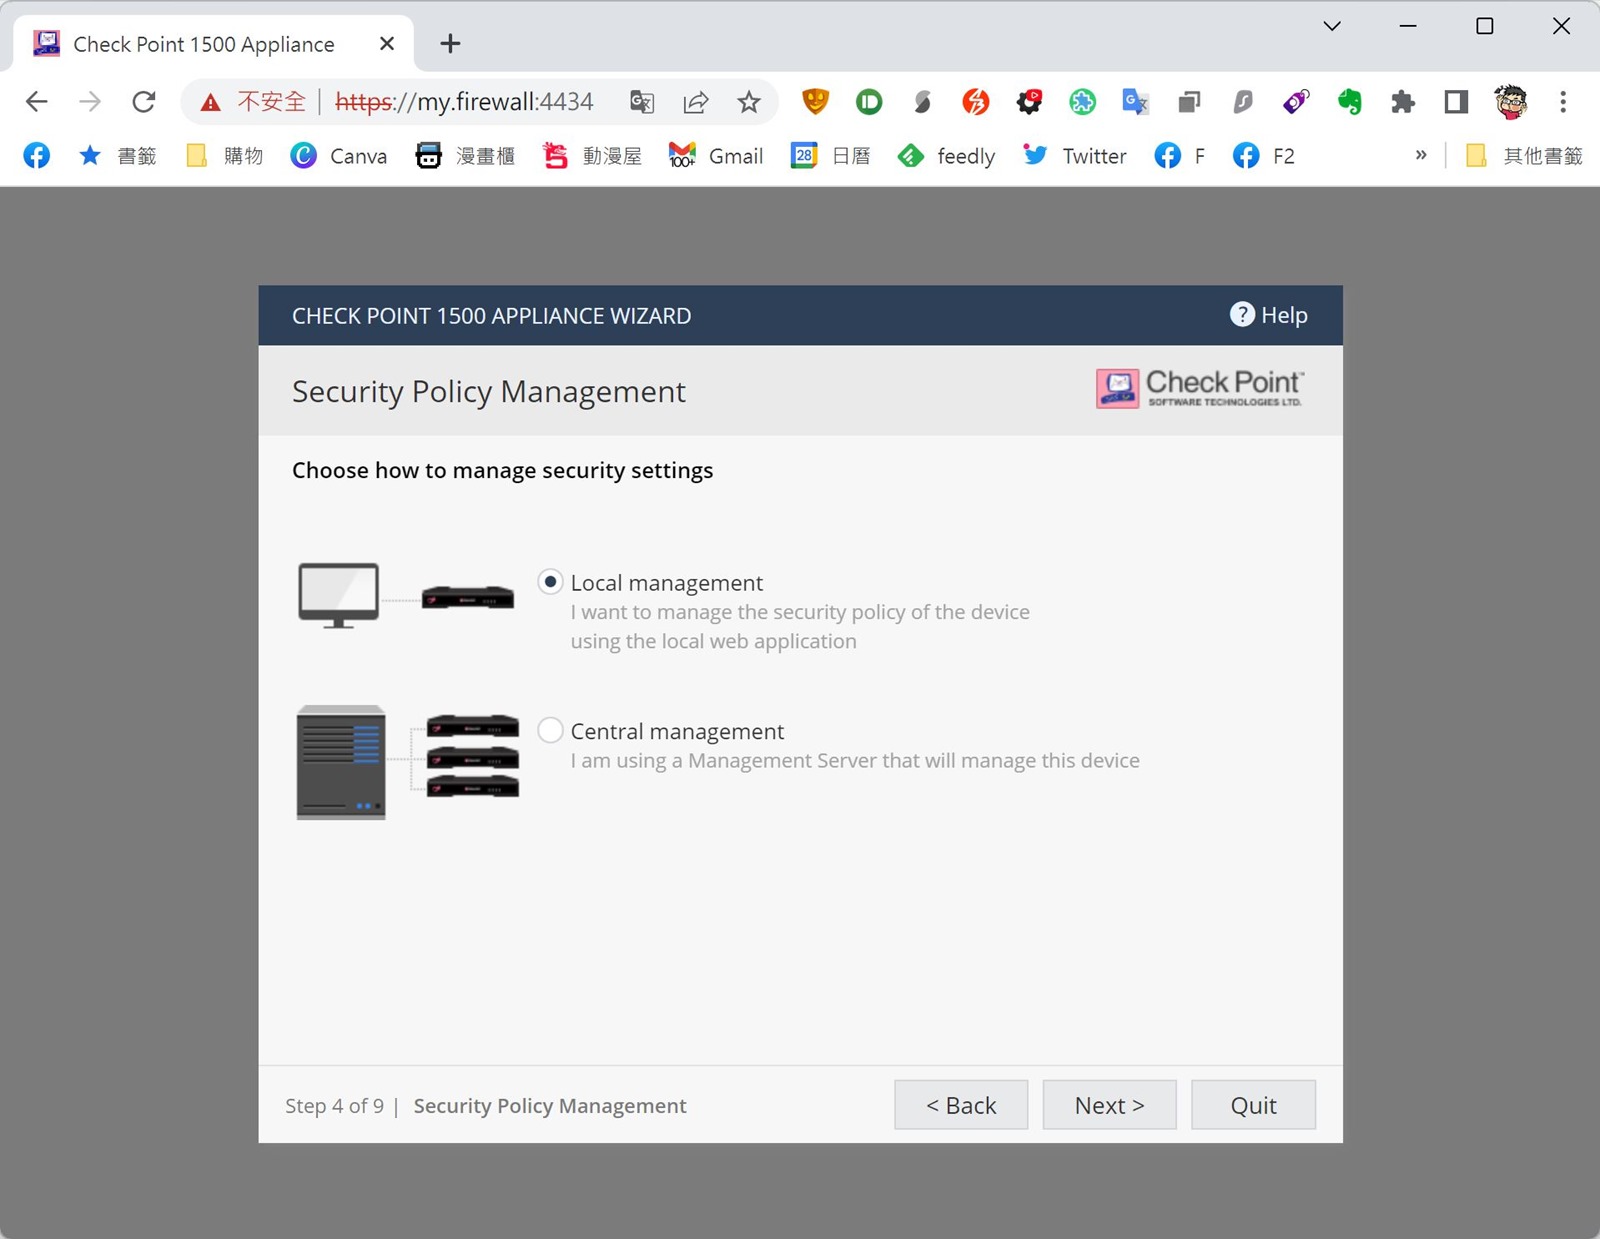Image resolution: width=1600 pixels, height=1239 pixels.
Task: Click the Next button in the wizard
Action: tap(1109, 1105)
